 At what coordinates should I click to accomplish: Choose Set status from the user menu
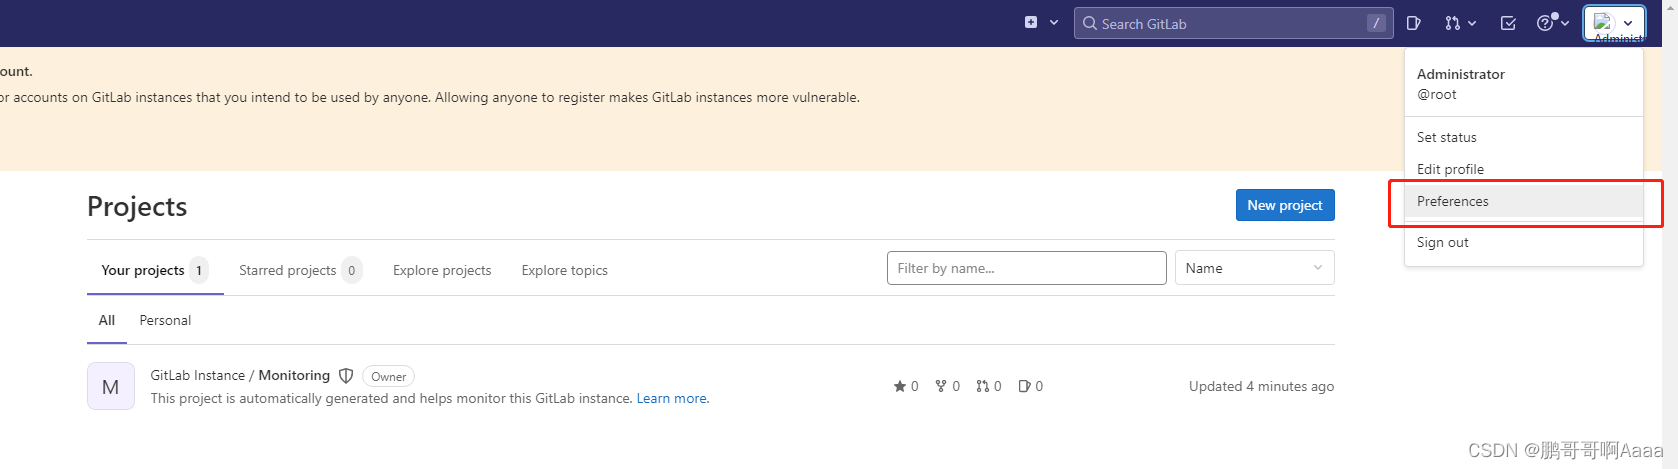1523,137
